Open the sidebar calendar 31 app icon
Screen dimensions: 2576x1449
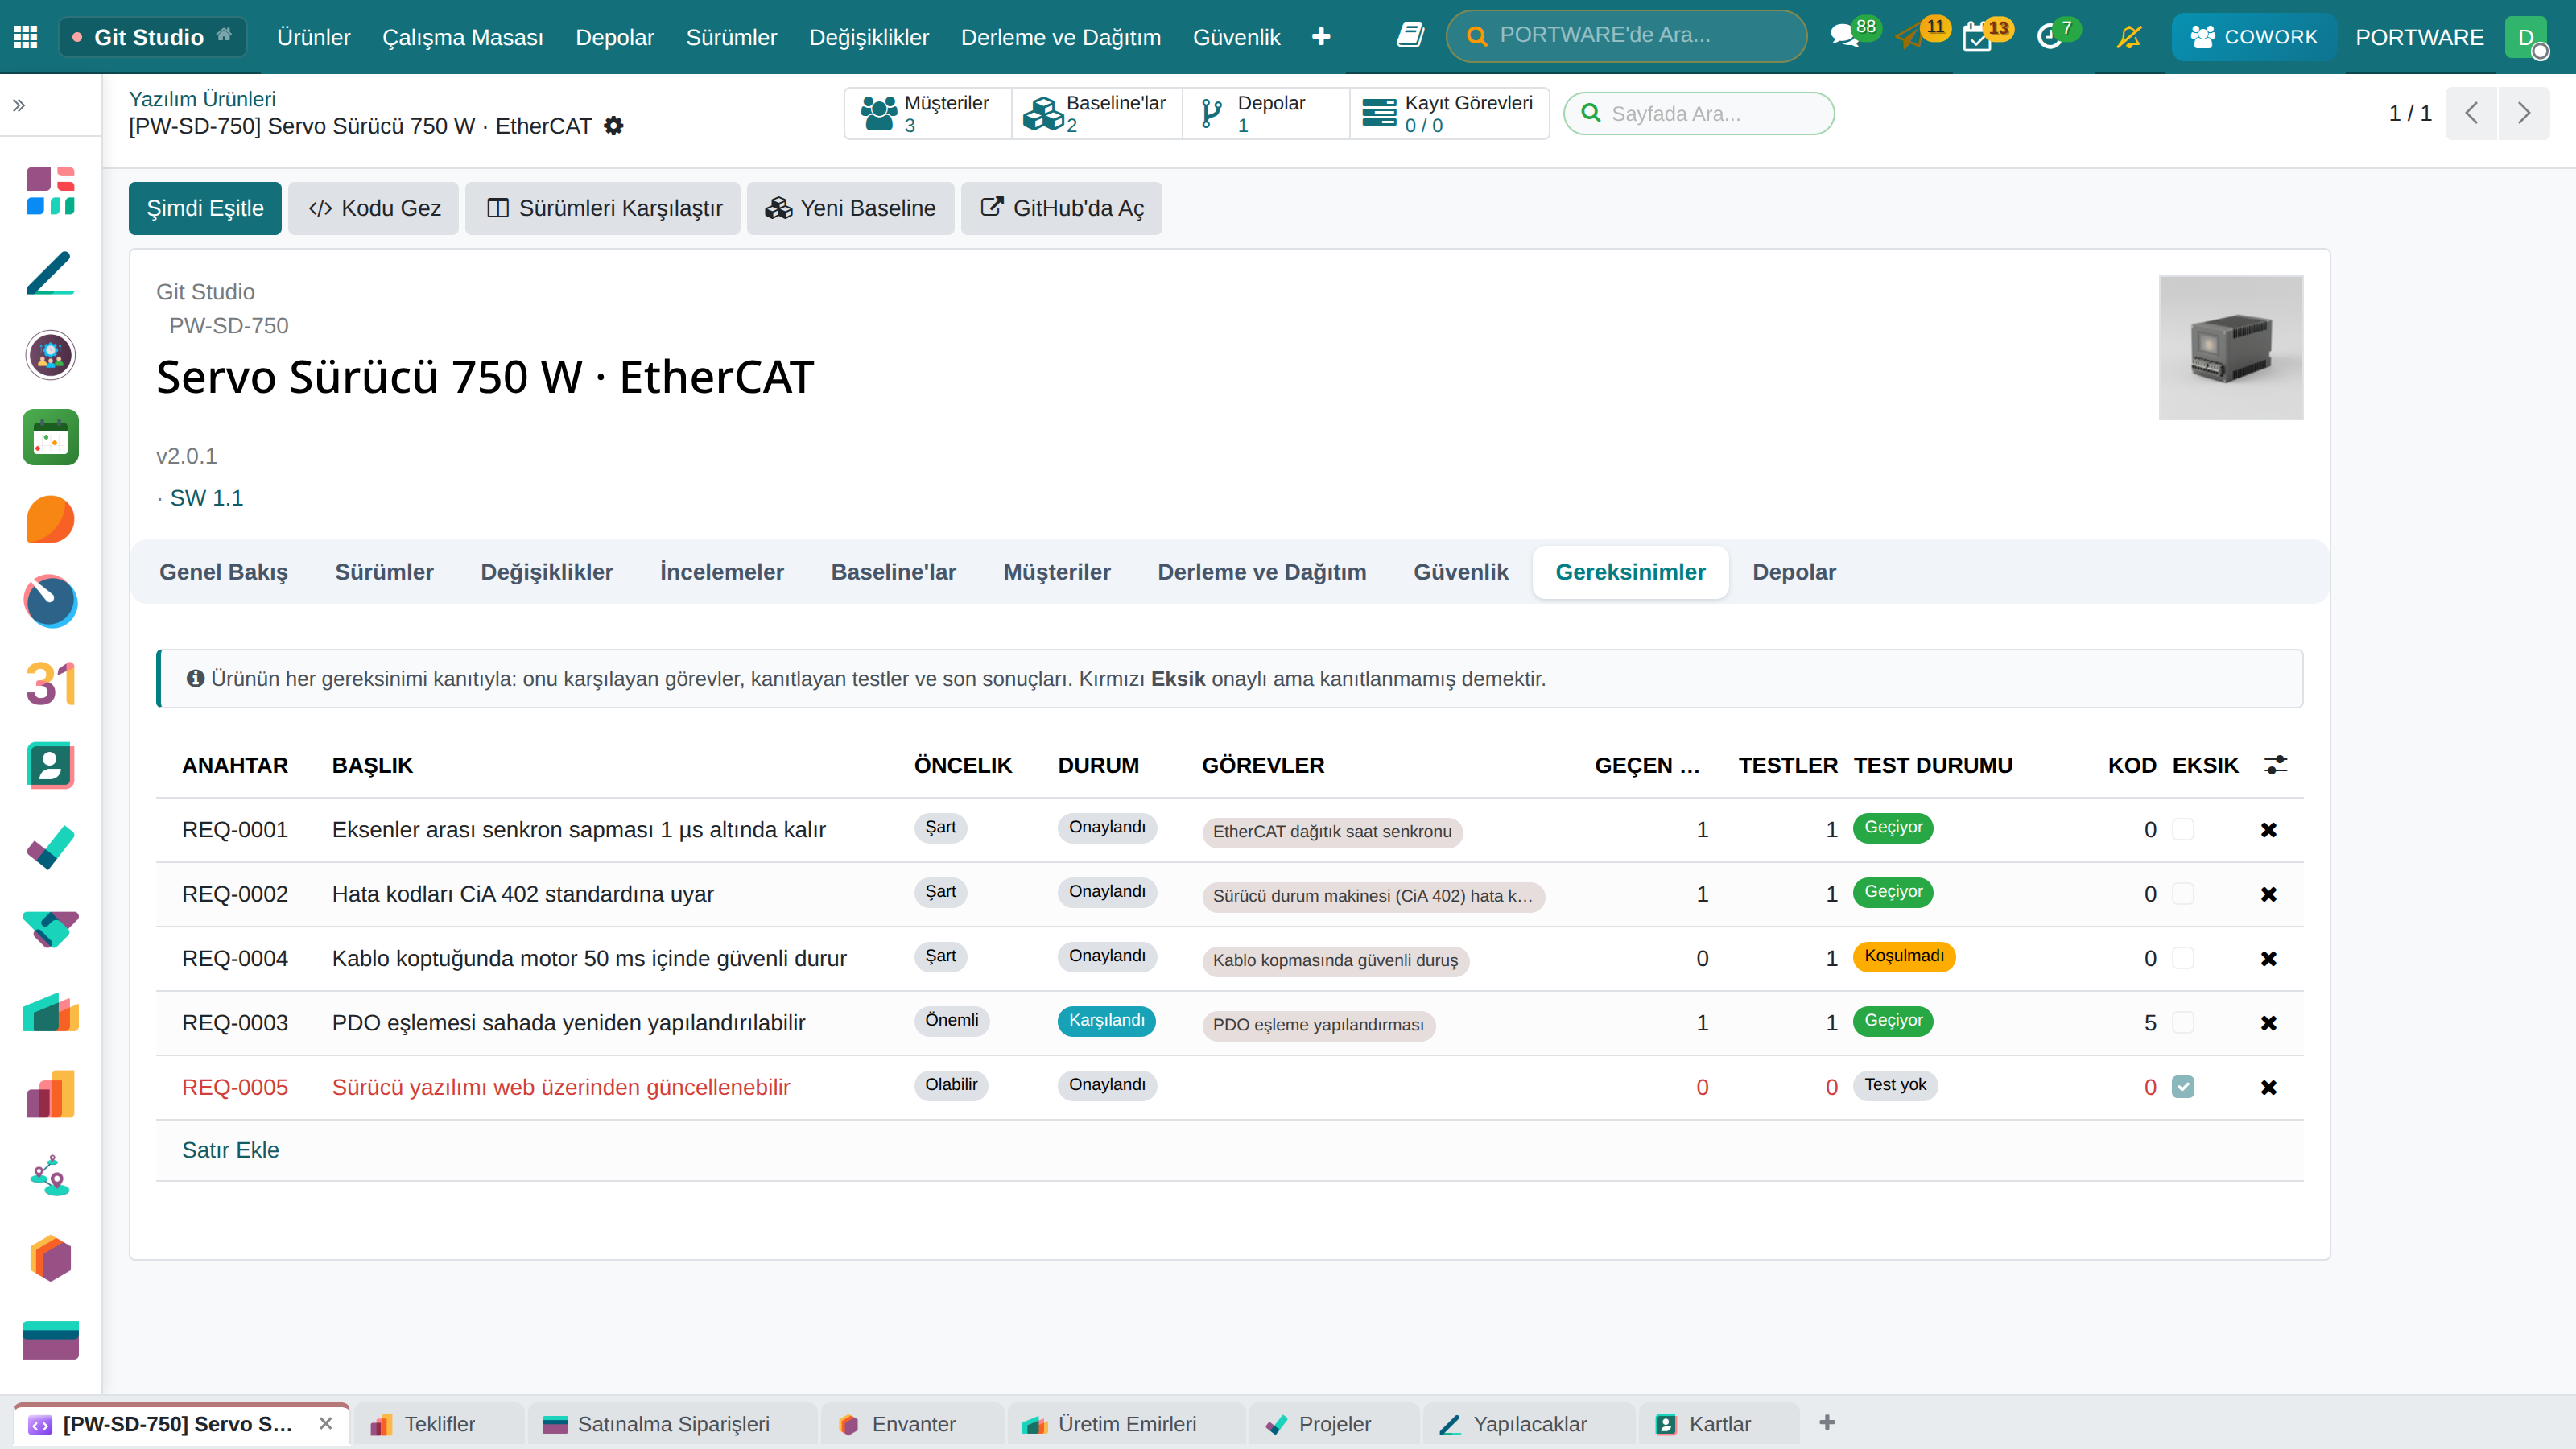50,684
